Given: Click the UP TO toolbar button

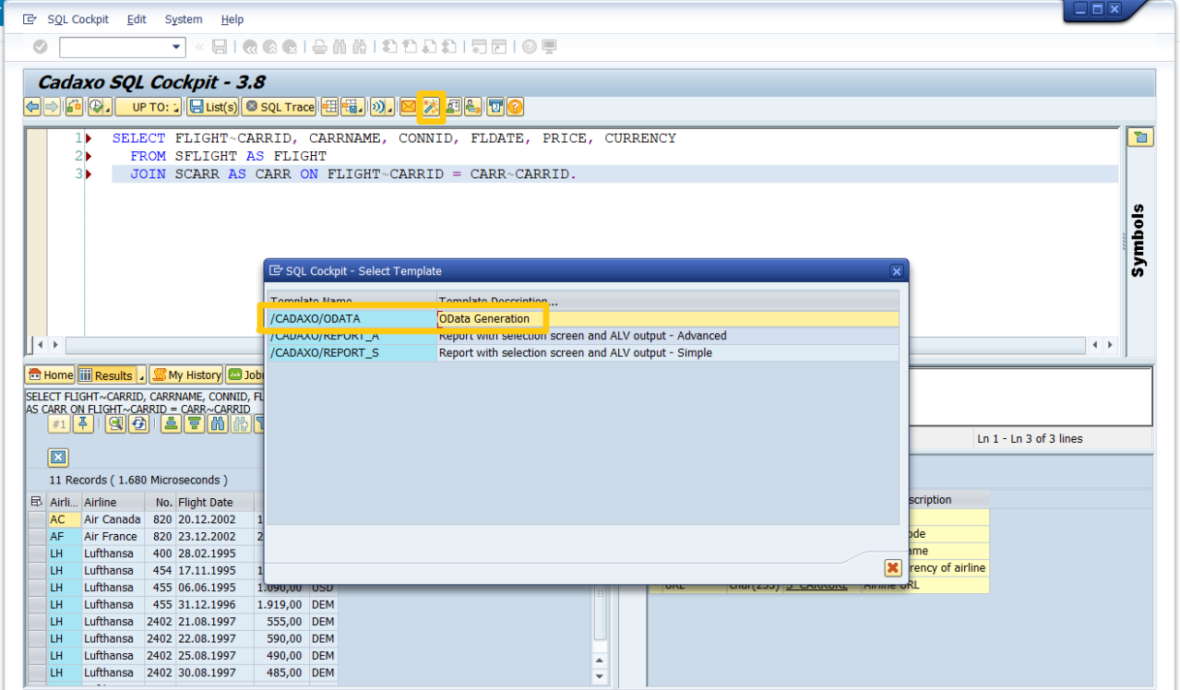Looking at the screenshot, I should click(x=148, y=106).
